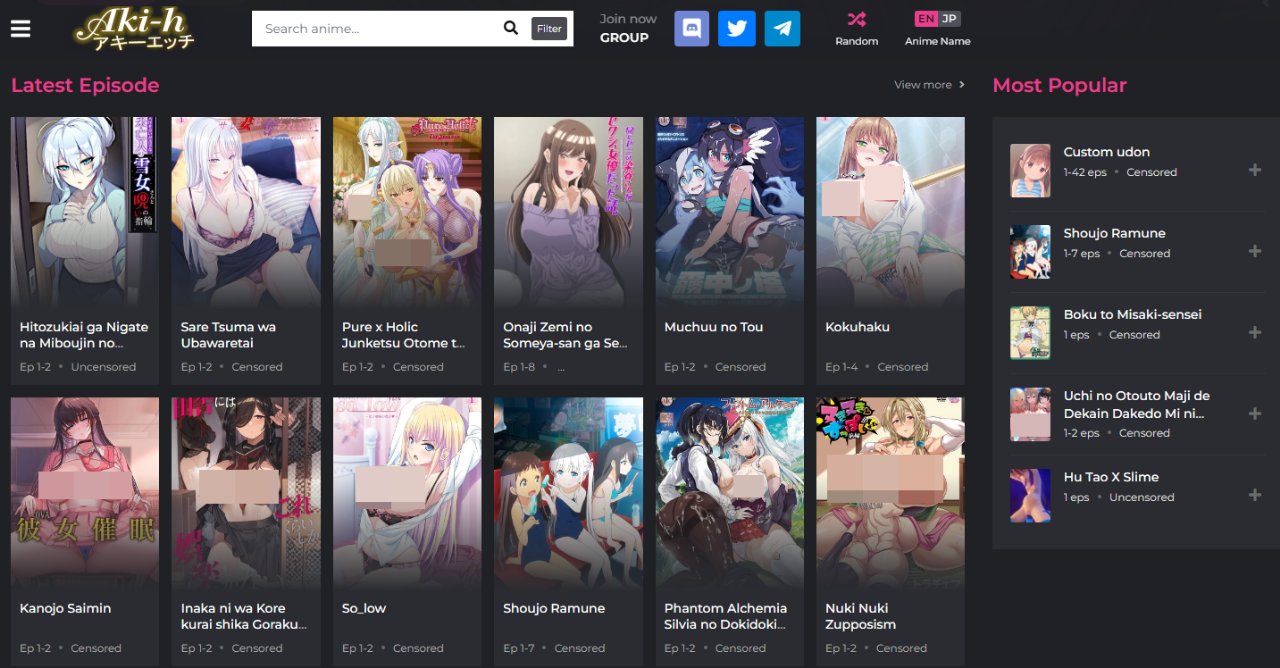The width and height of the screenshot is (1280, 668).
Task: Click View more for Latest Episode
Action: point(930,85)
